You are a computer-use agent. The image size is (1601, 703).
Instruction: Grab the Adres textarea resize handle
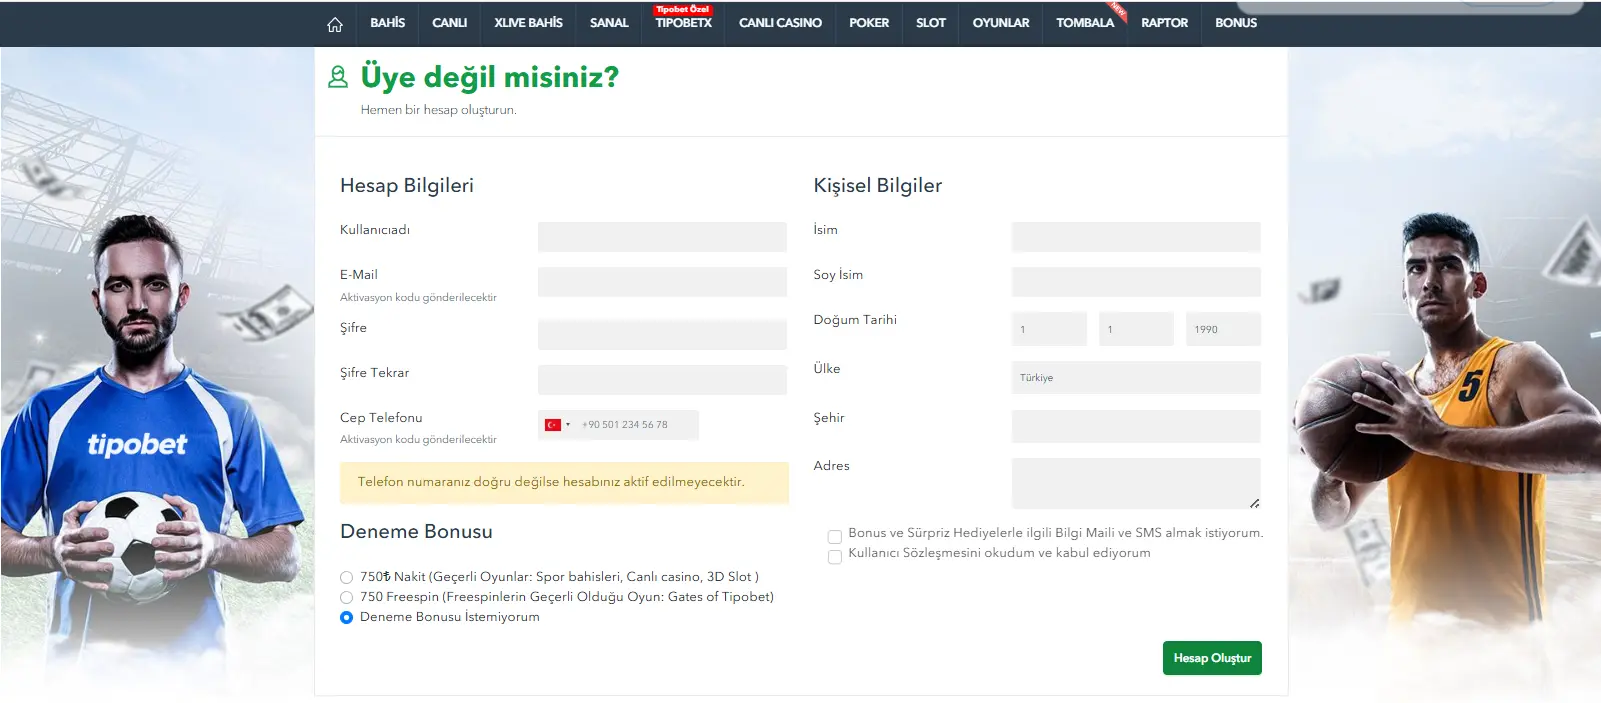[x=1254, y=503]
